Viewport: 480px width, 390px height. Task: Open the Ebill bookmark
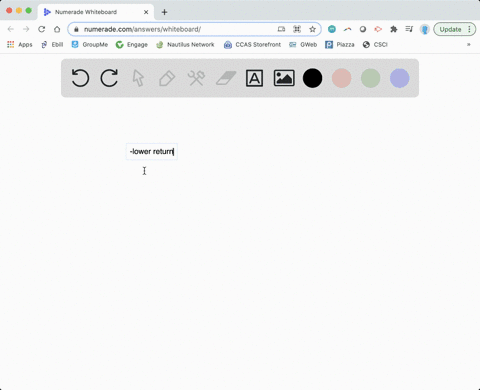(x=52, y=45)
